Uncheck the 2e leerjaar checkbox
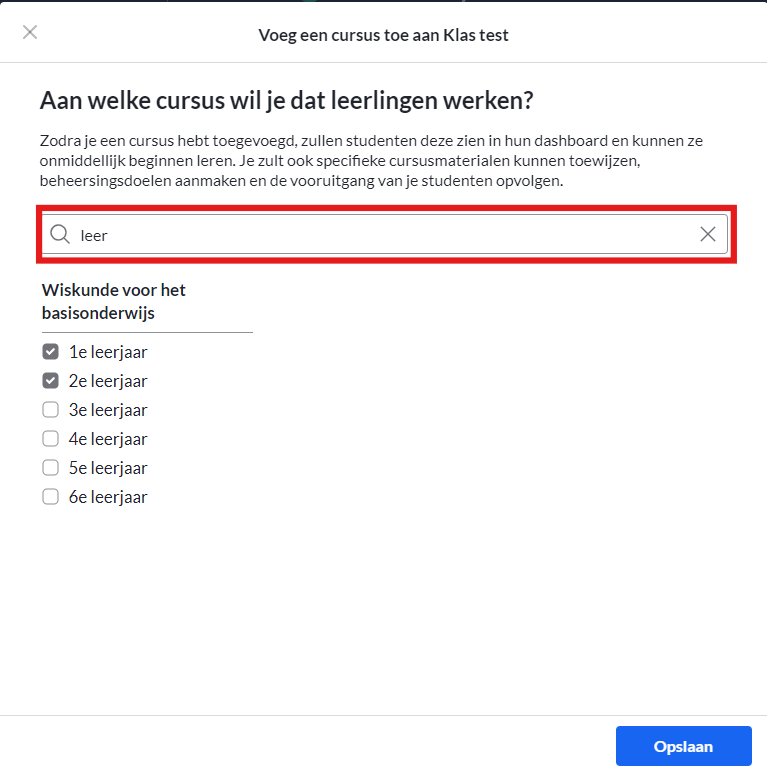Viewport: 767px width, 772px height. click(51, 381)
